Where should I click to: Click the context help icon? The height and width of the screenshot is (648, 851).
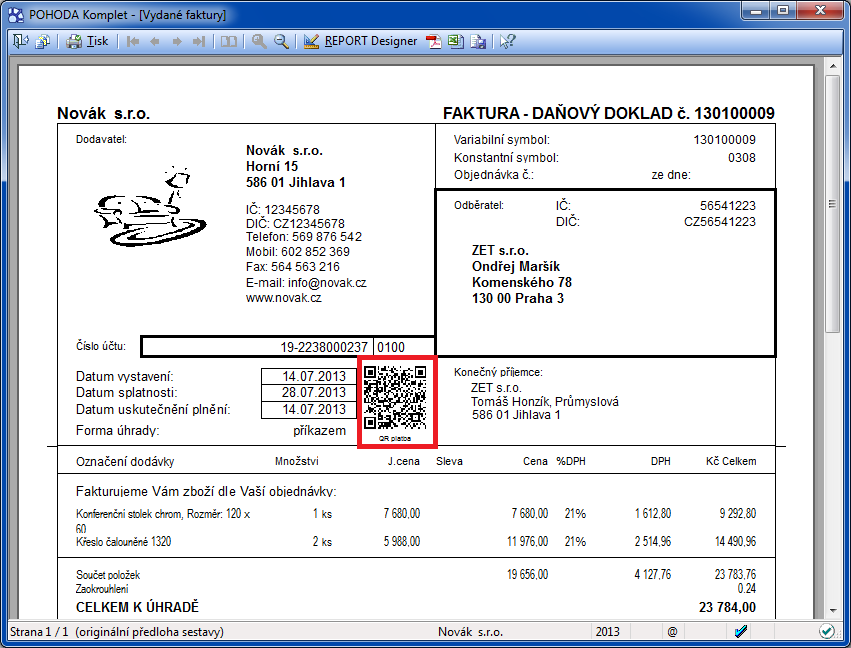pos(508,41)
